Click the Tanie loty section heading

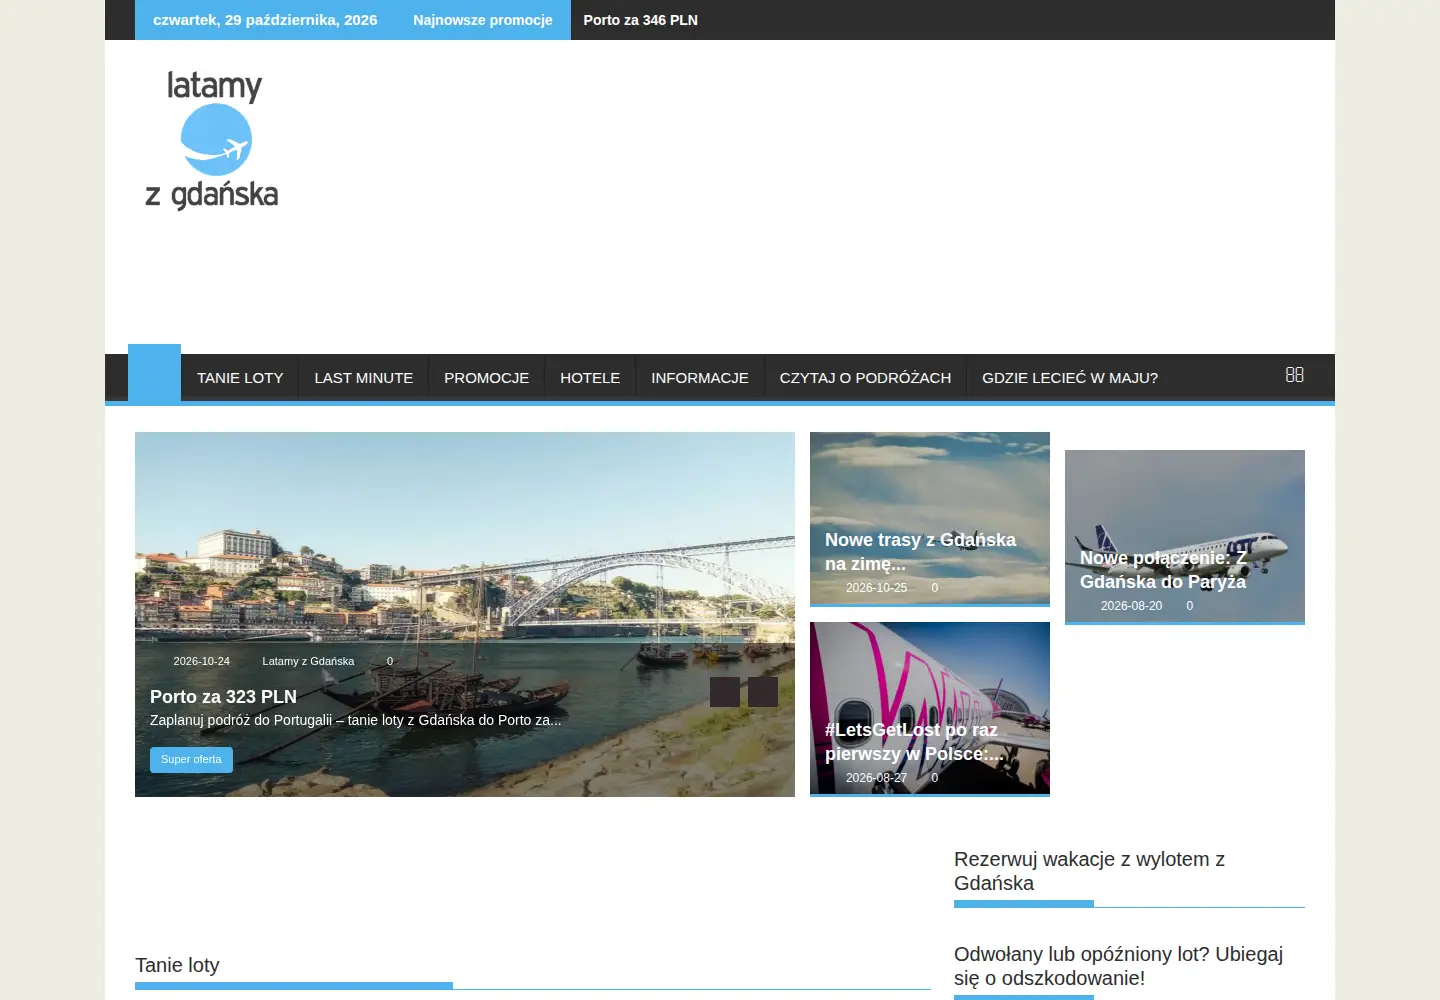(177, 965)
